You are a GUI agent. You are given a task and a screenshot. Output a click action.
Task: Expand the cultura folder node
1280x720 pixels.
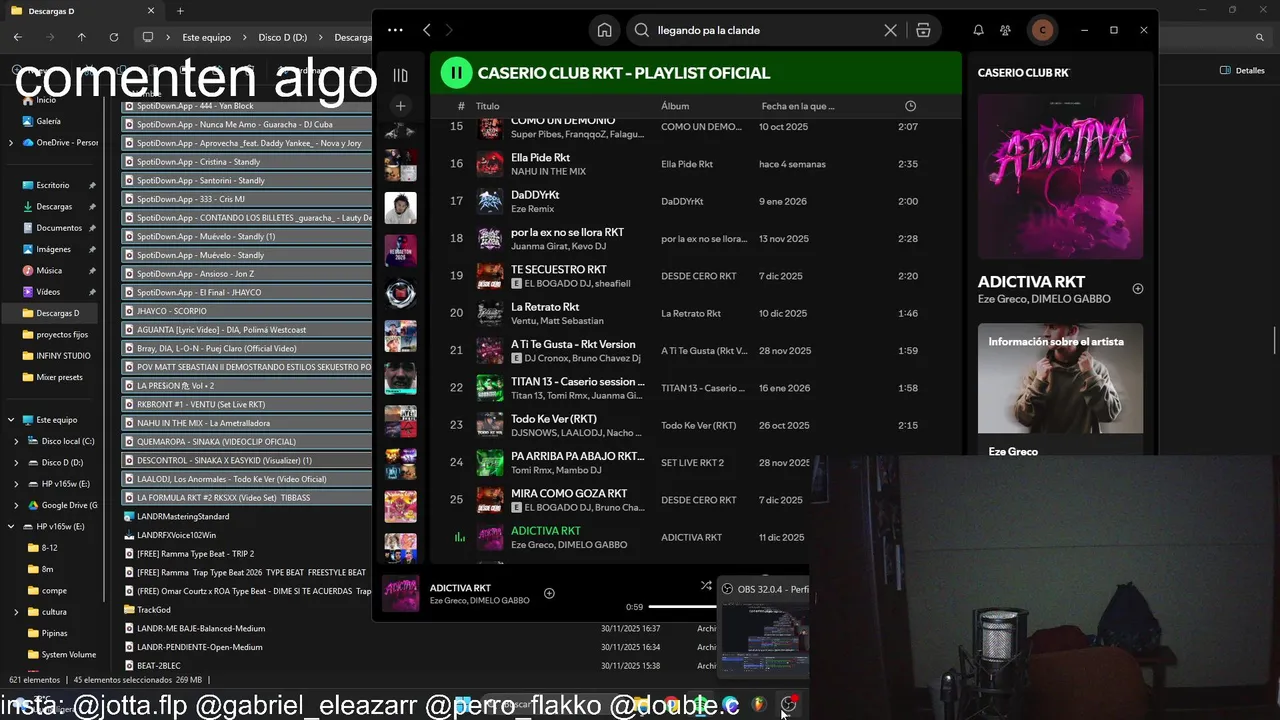16,612
